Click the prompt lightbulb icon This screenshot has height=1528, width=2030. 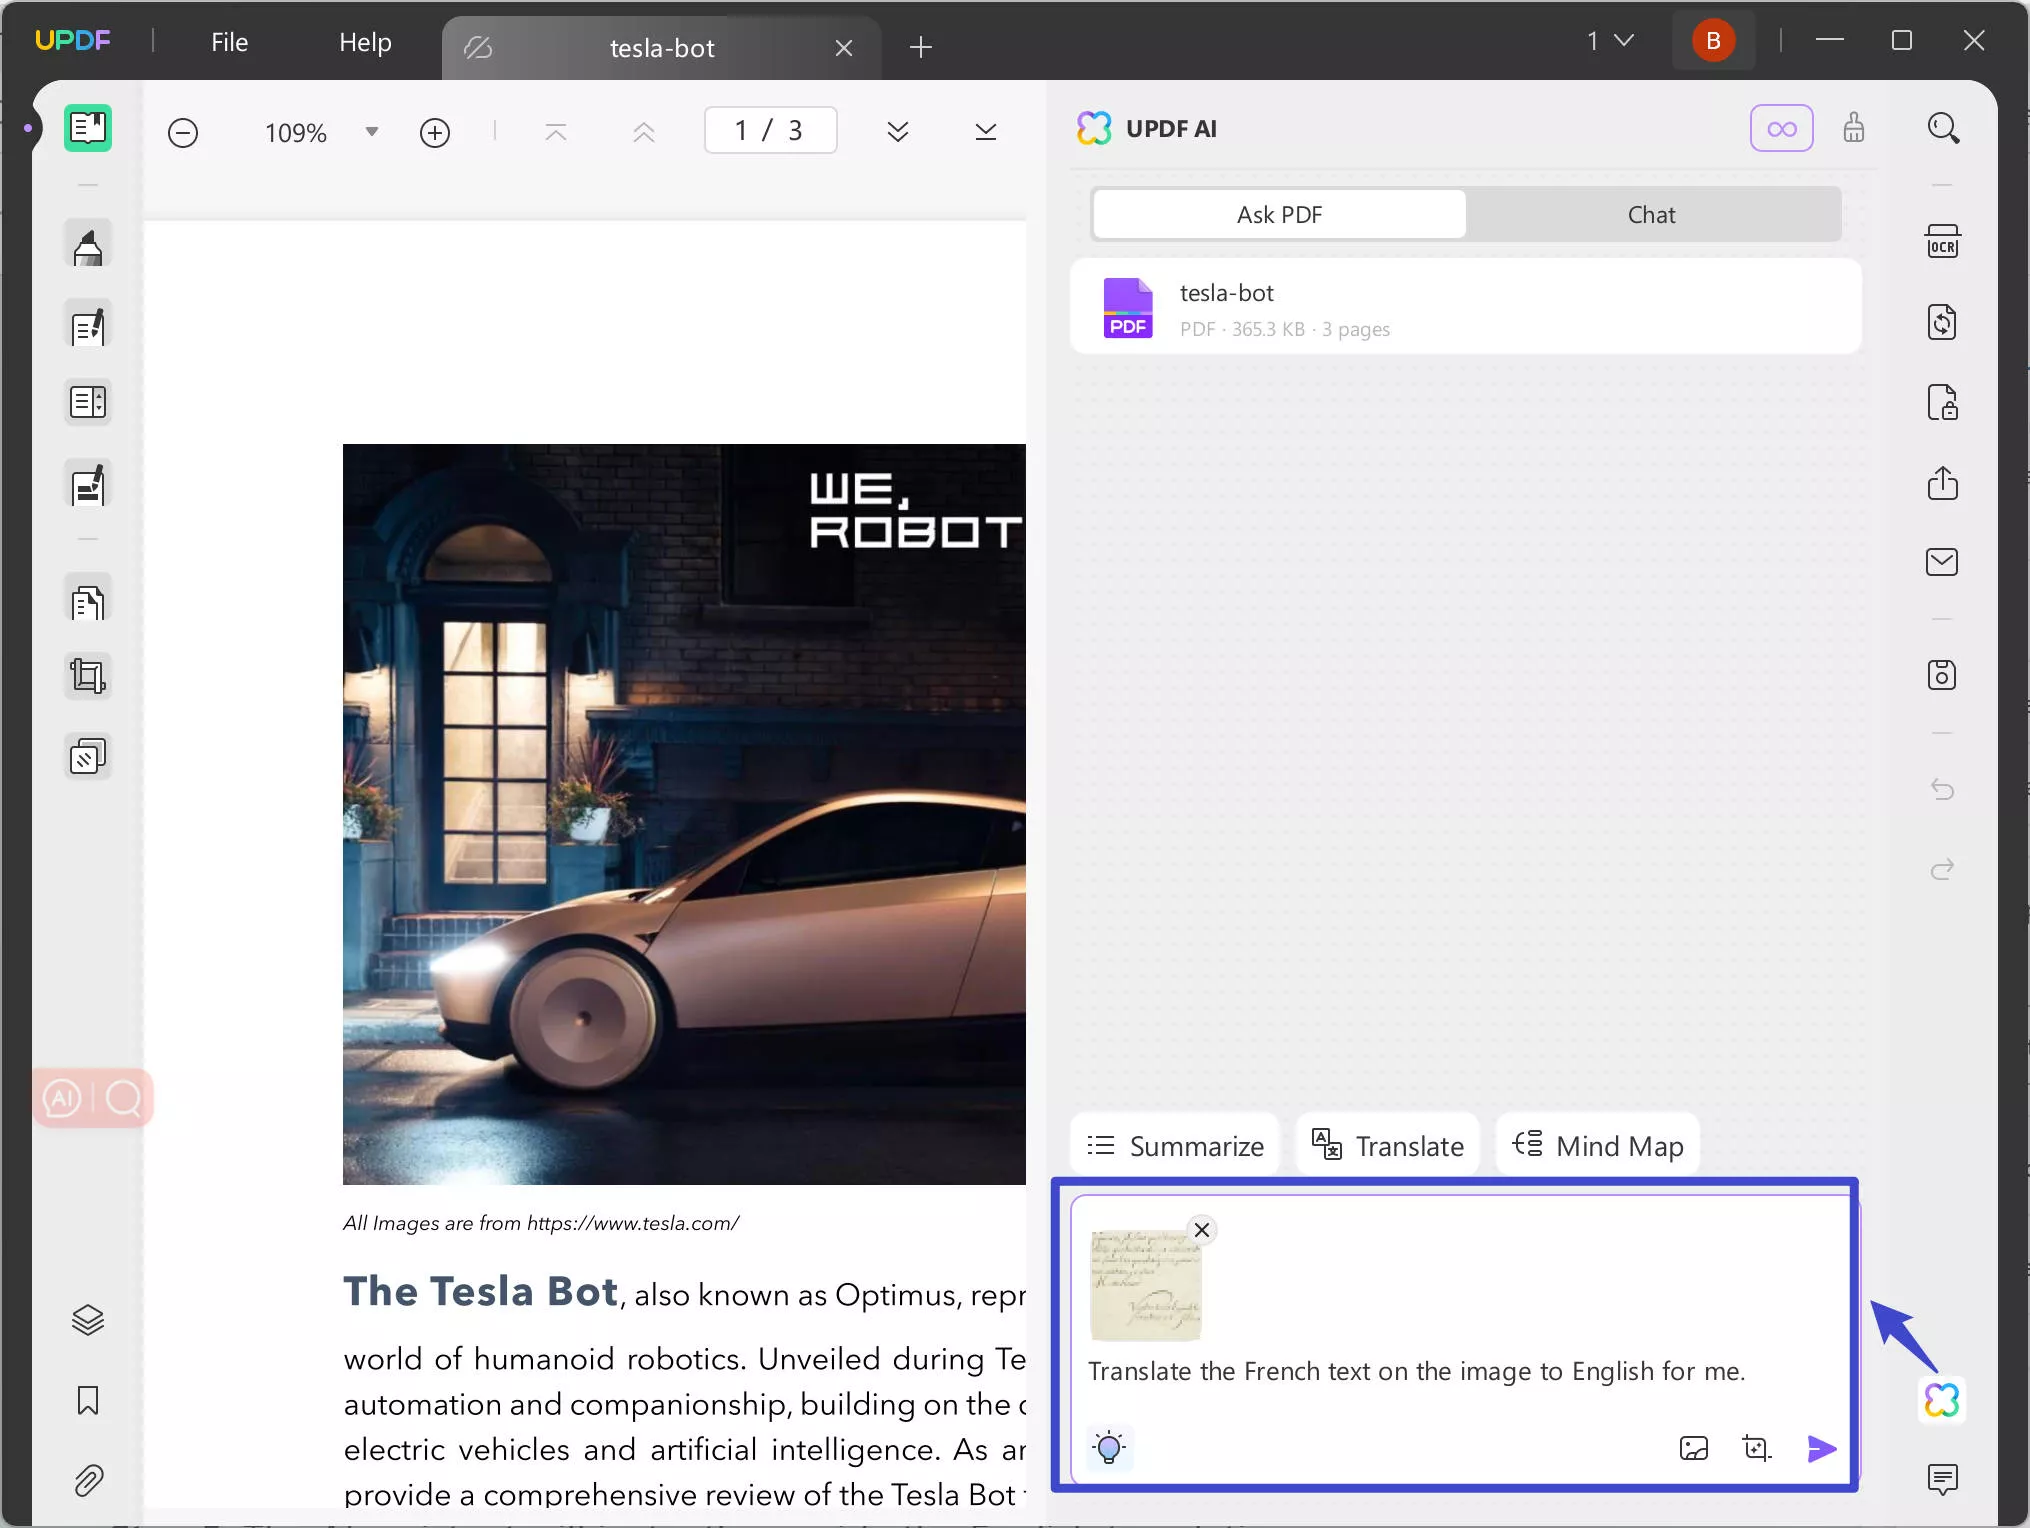point(1109,1447)
